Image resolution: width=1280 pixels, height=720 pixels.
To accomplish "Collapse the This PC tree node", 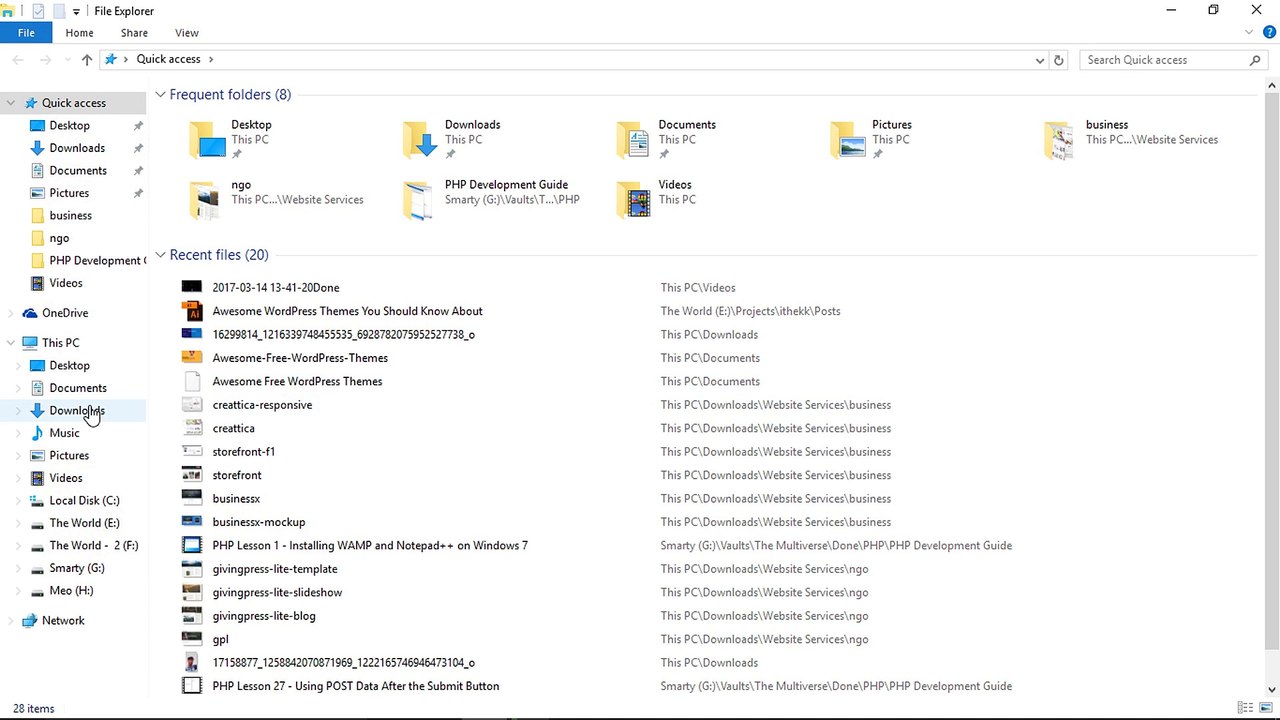I will point(11,343).
